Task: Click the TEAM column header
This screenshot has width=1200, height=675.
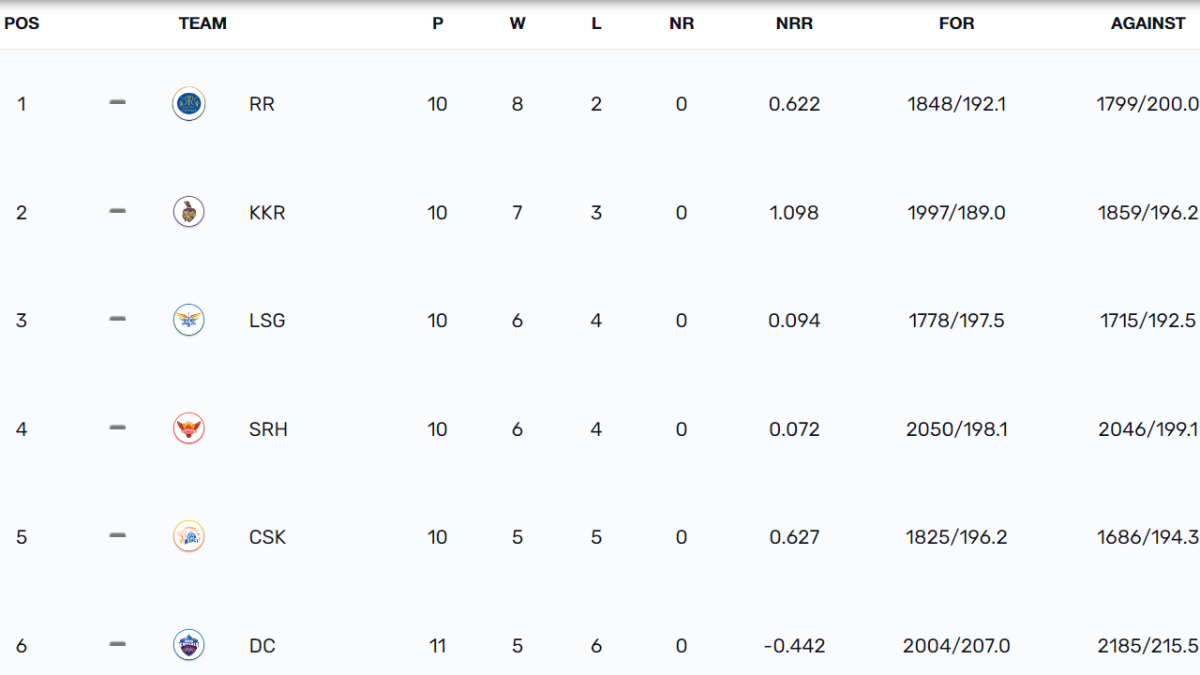Action: 203,24
